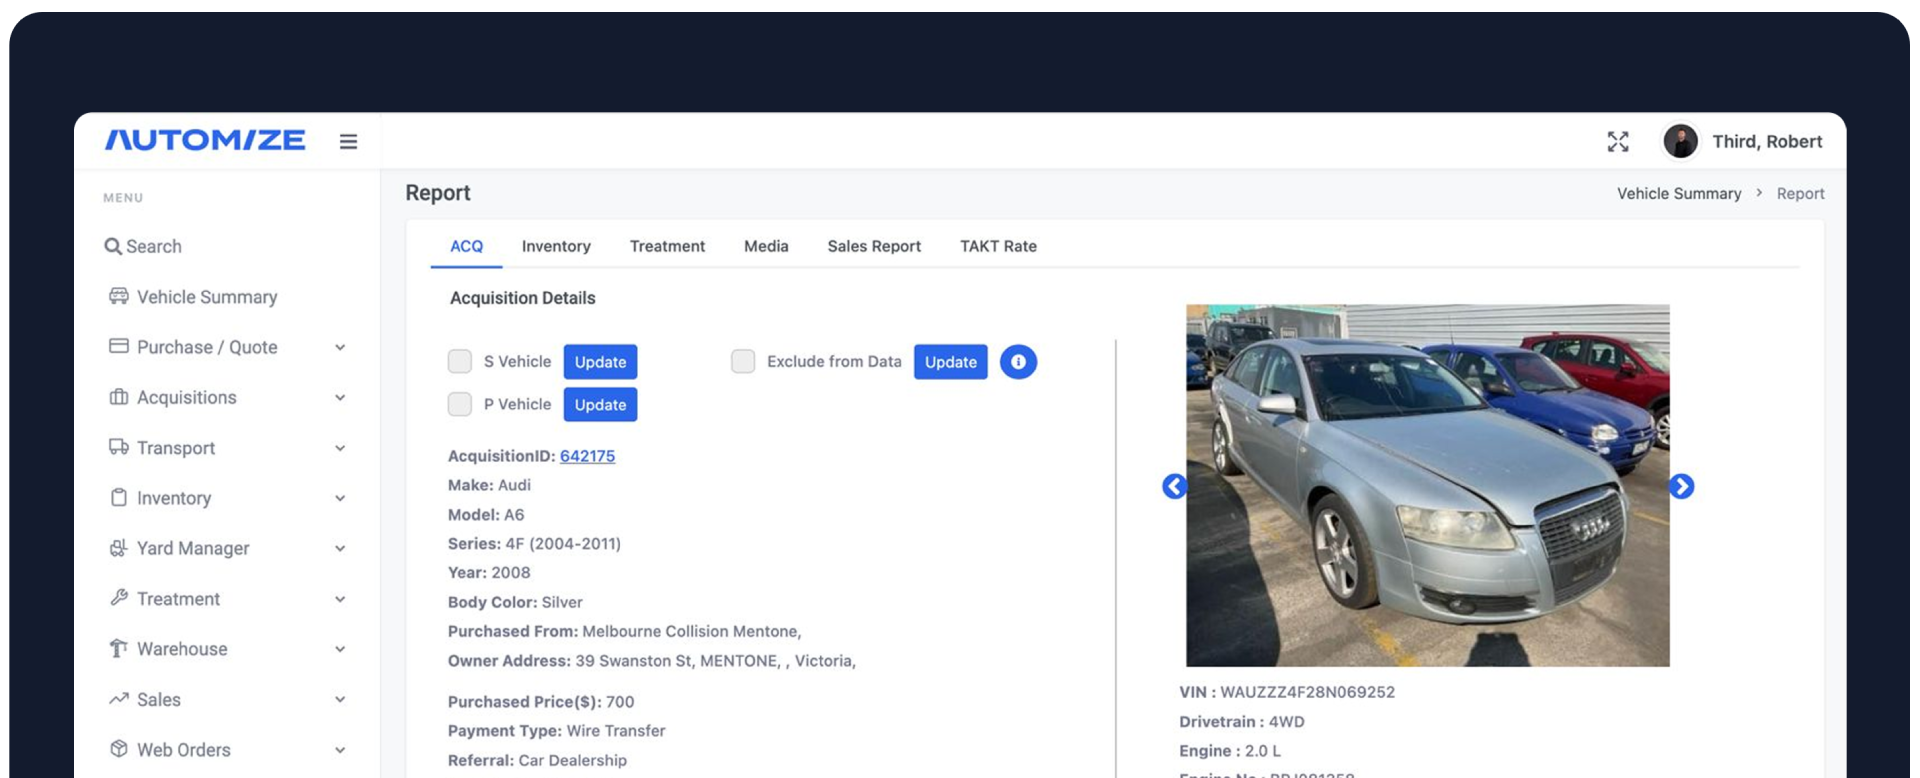Open the Treatment report tab
This screenshot has width=1920, height=778.
[x=667, y=246]
